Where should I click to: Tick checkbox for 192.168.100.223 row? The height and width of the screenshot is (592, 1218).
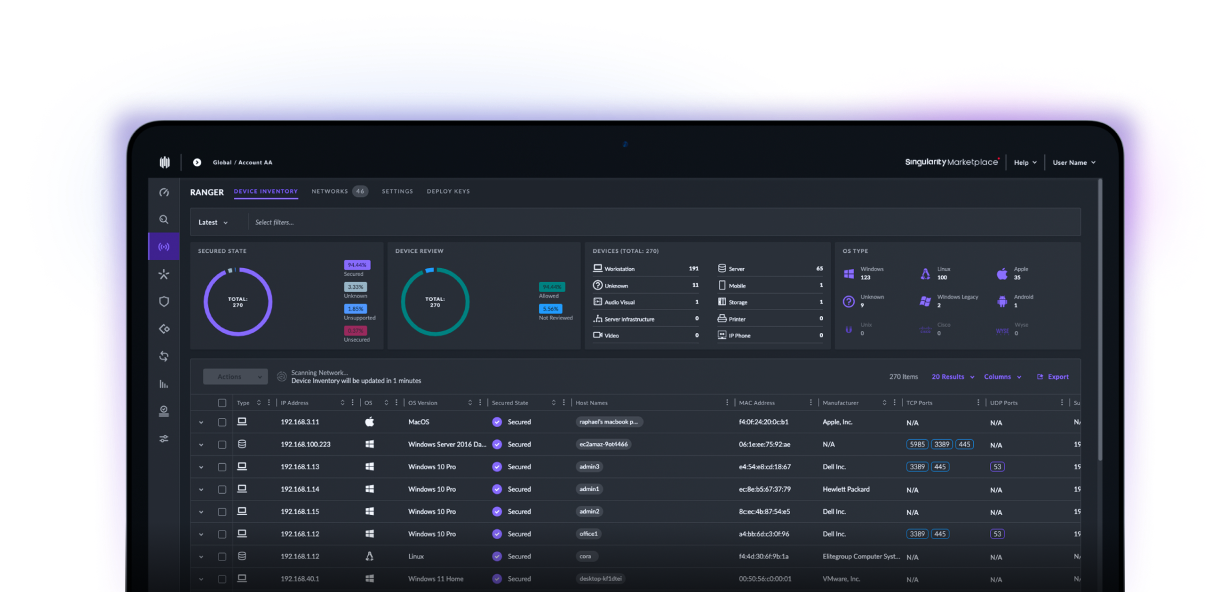point(222,444)
